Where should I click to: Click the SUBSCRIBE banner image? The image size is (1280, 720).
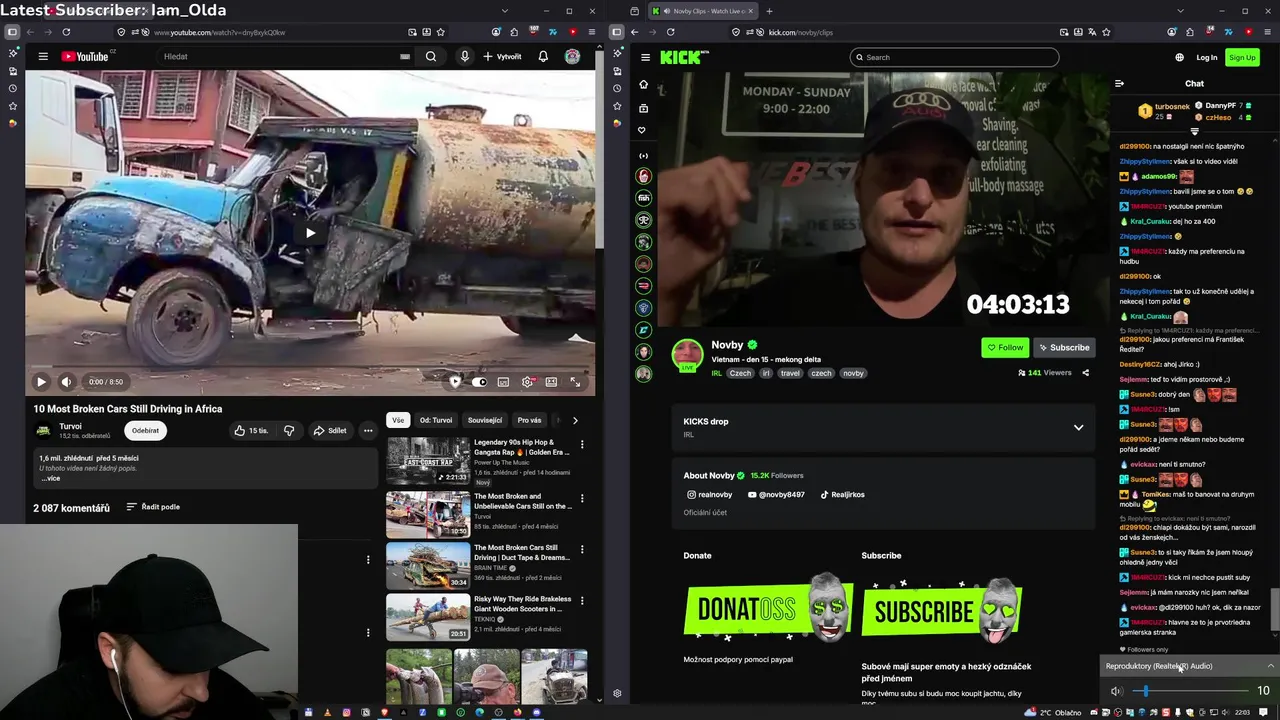941,611
